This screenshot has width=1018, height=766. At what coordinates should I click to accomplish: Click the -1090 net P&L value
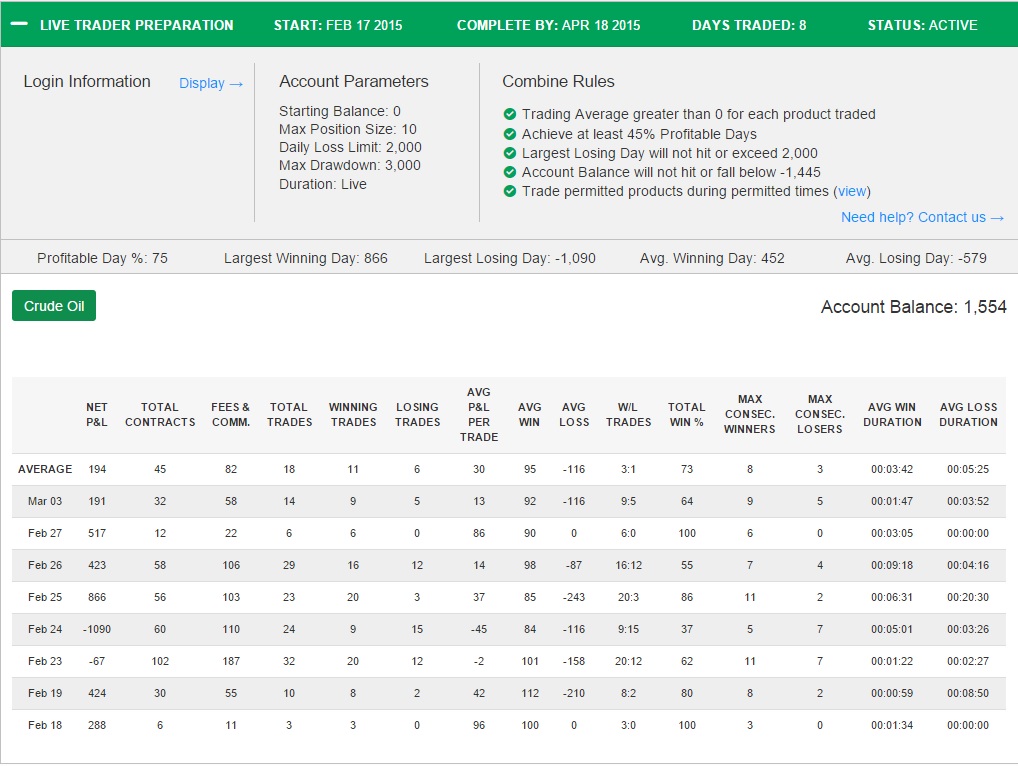(x=97, y=629)
